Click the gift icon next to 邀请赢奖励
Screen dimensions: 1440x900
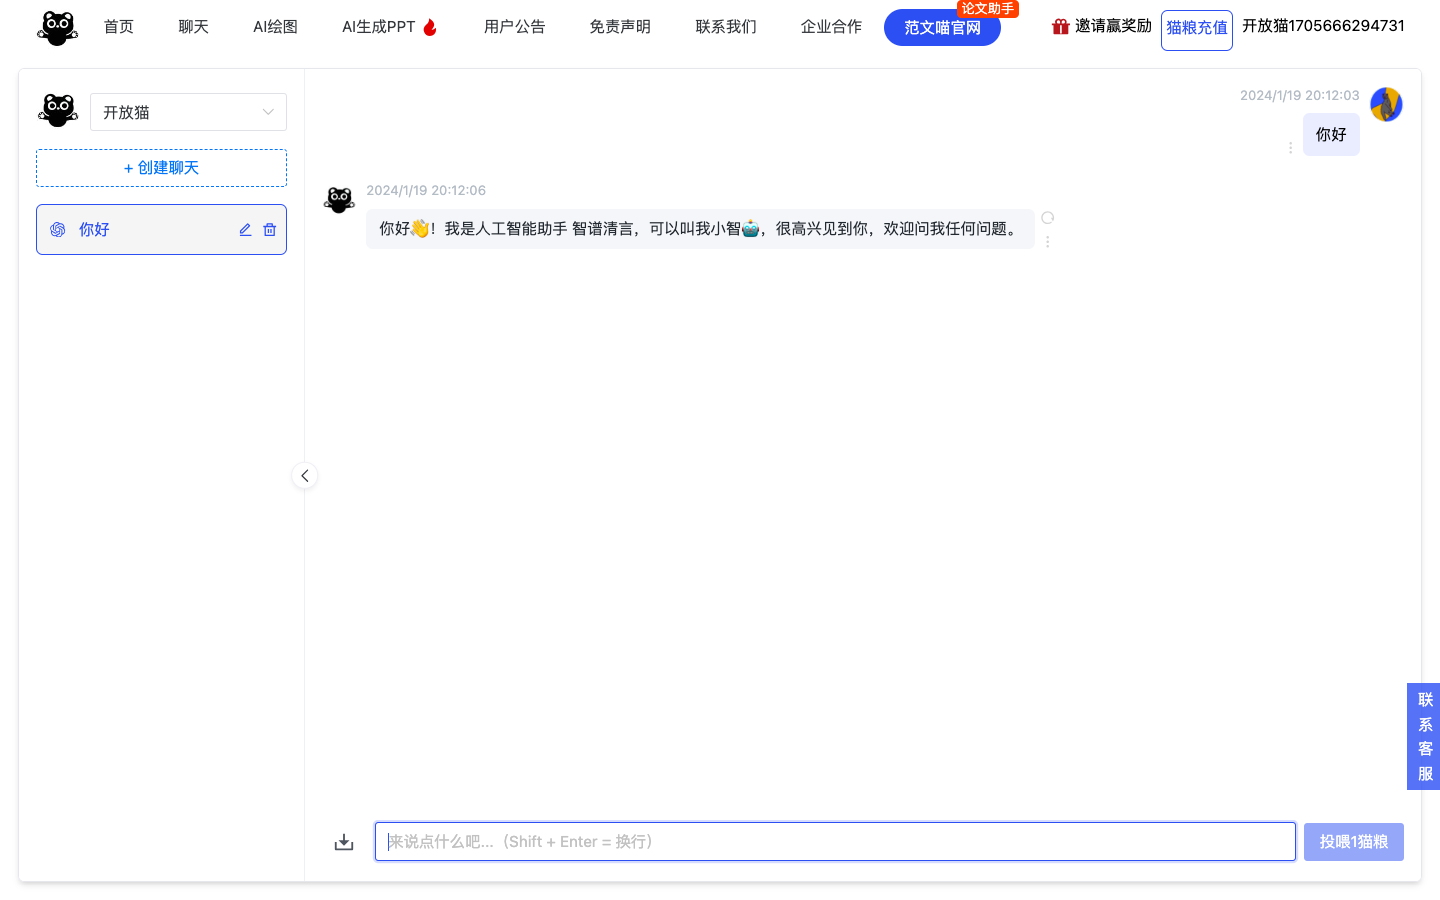pos(1060,26)
